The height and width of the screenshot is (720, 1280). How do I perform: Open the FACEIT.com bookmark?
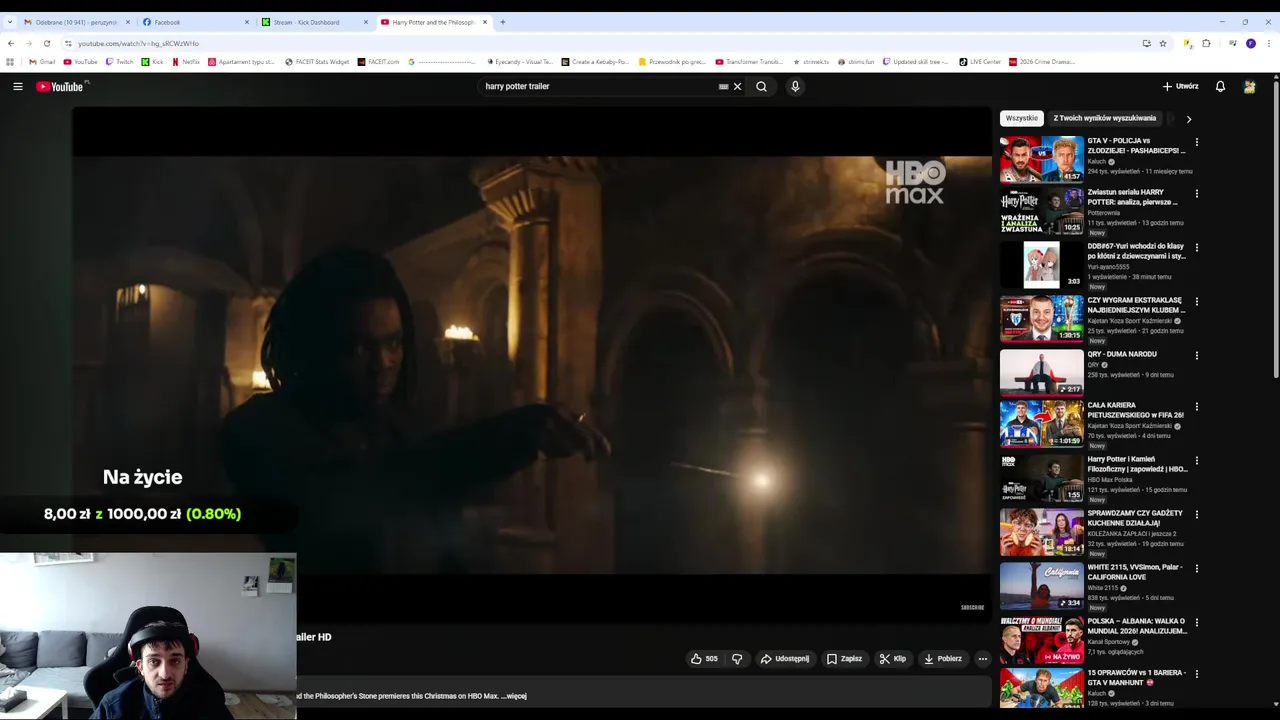(x=379, y=62)
